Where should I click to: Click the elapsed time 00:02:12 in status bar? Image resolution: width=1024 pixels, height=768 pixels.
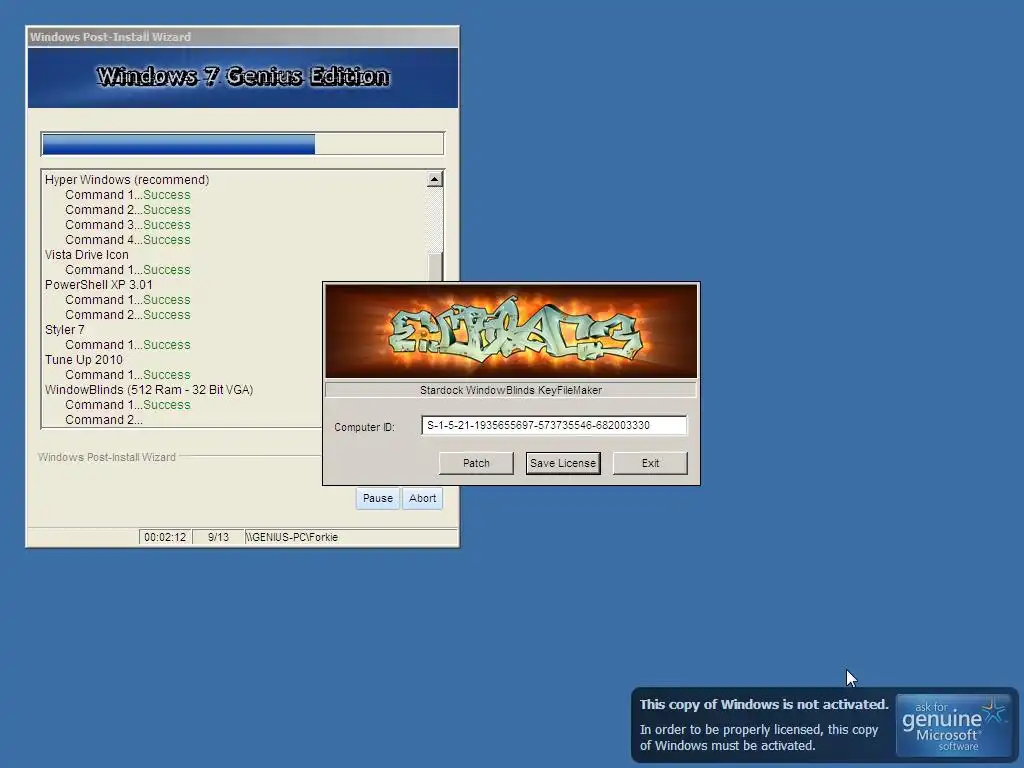click(x=165, y=537)
